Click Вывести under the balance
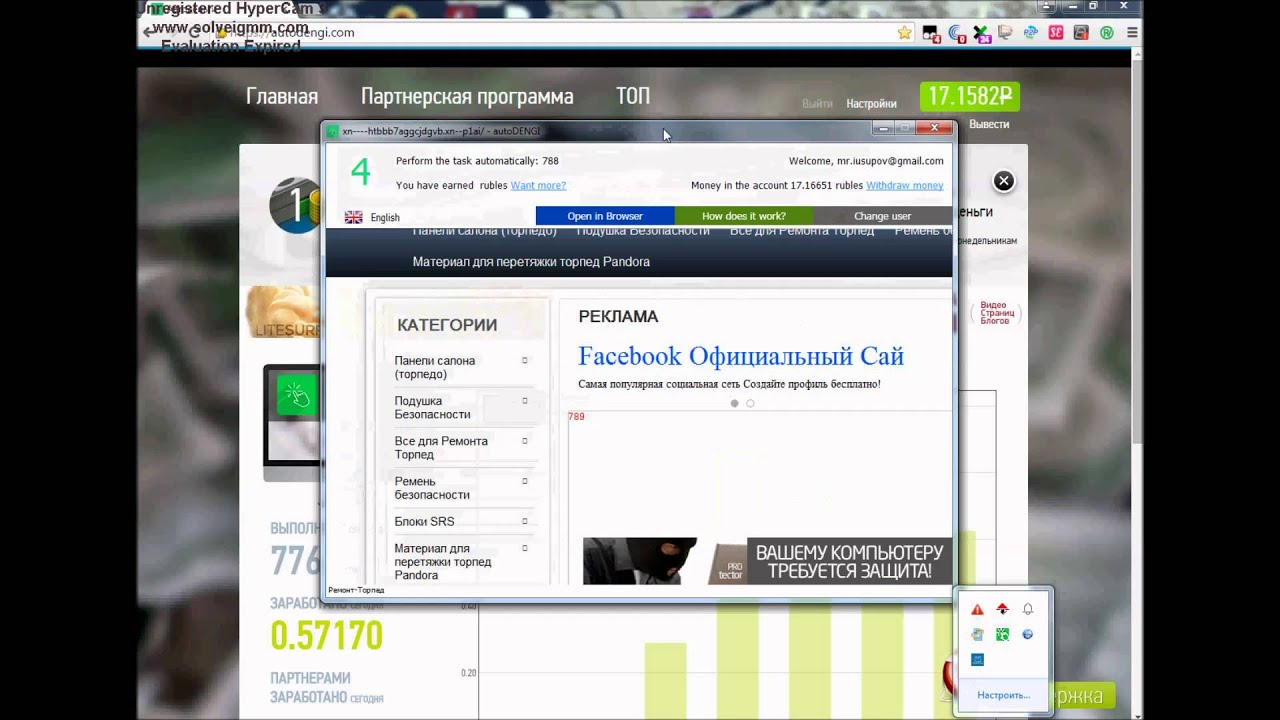 pos(989,124)
